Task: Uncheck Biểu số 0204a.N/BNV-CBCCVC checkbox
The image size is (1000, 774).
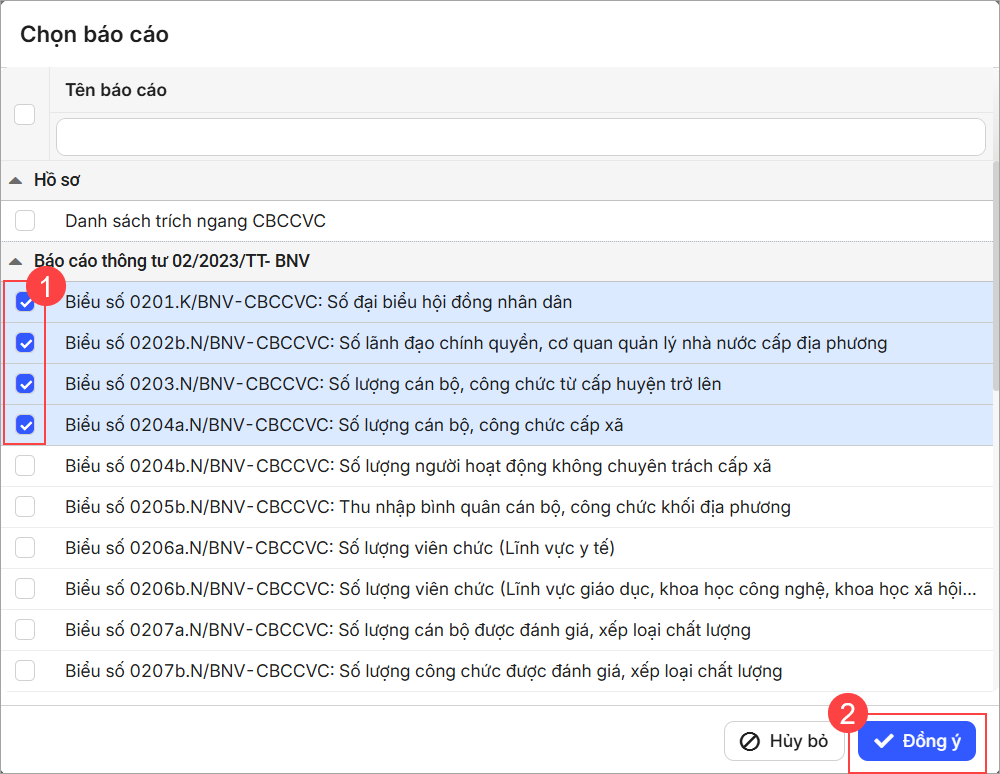Action: (25, 425)
